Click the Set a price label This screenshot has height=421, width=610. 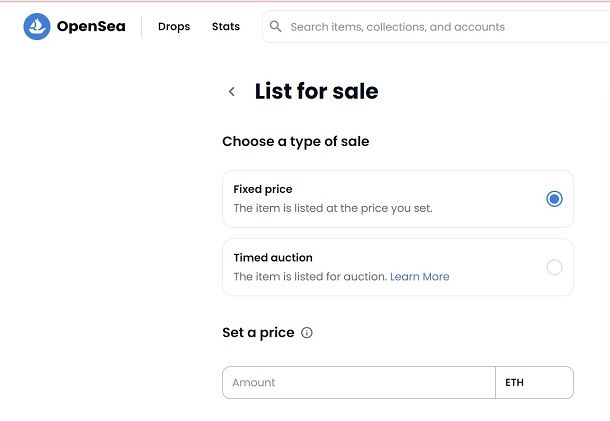(x=258, y=333)
